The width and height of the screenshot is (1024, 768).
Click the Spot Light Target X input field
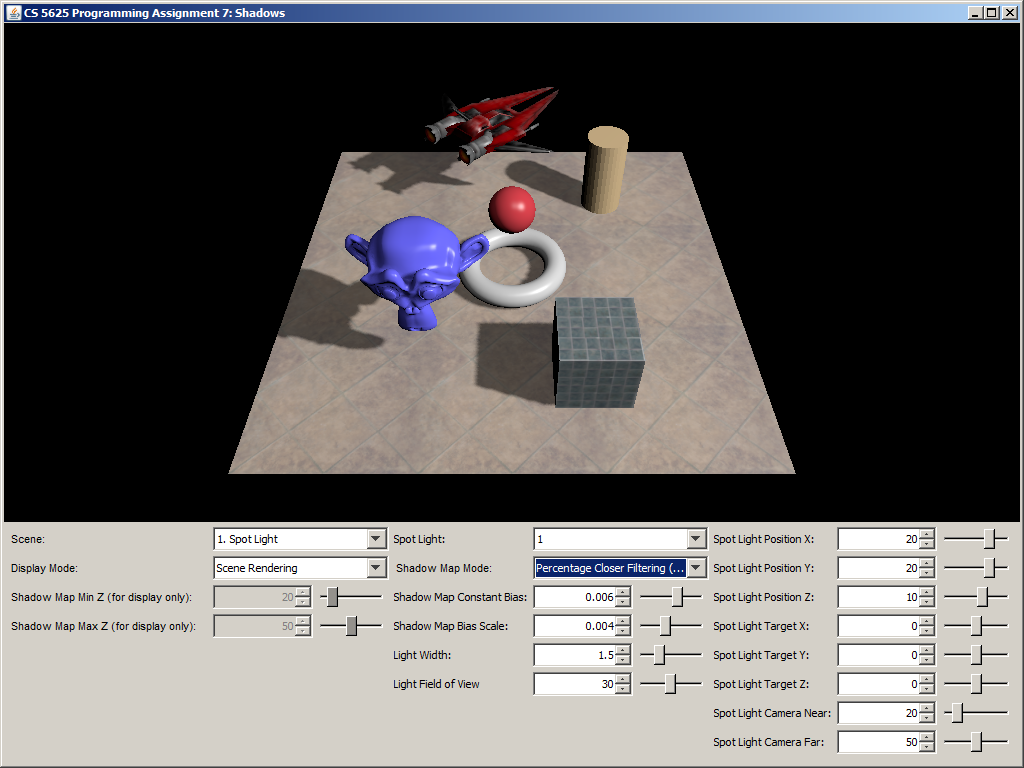[x=878, y=626]
